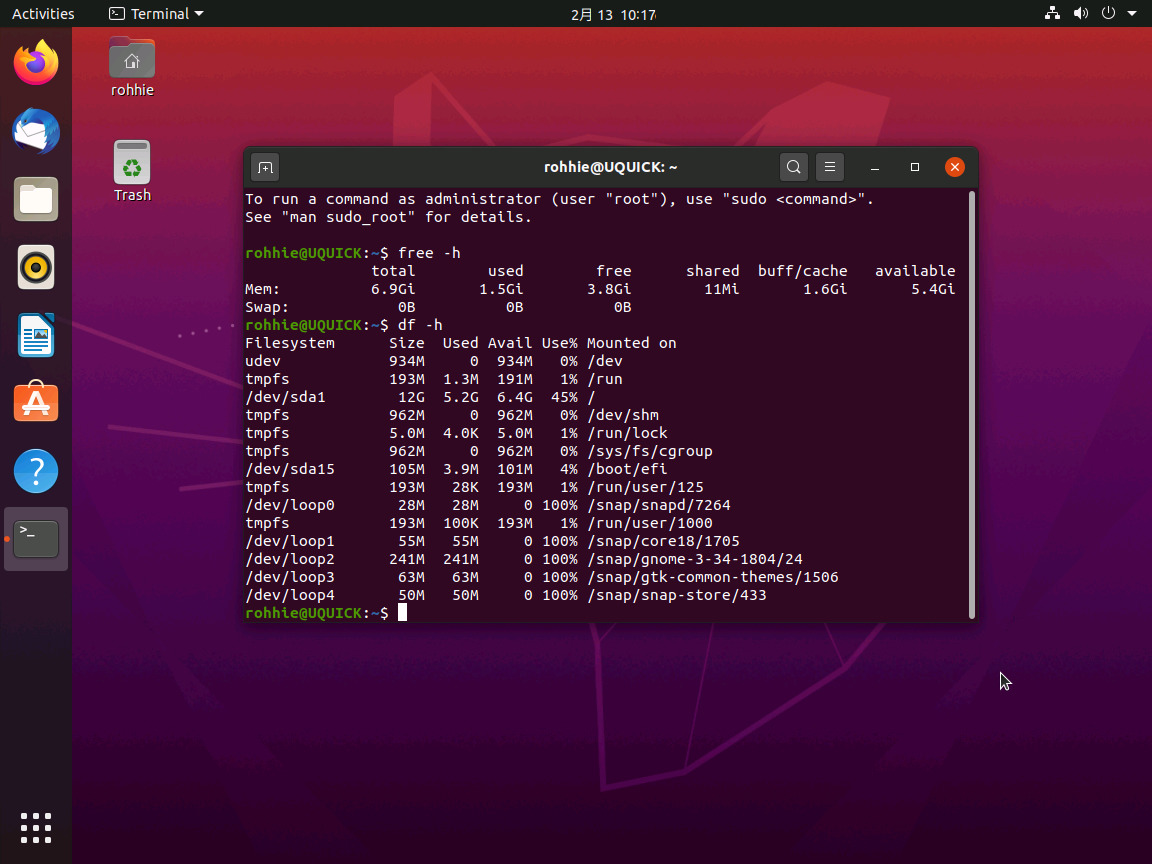Open the Activities overview

[x=43, y=13]
